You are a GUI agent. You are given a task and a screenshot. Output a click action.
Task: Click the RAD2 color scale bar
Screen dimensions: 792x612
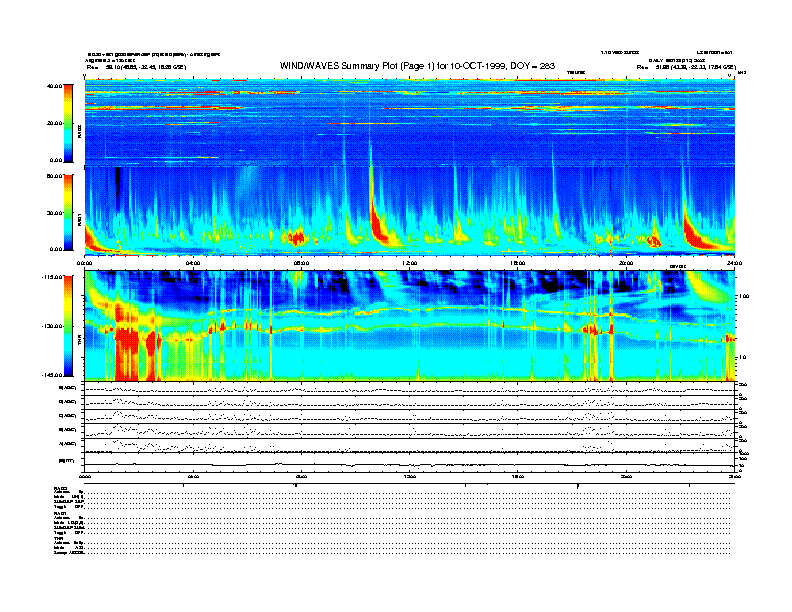tap(68, 123)
